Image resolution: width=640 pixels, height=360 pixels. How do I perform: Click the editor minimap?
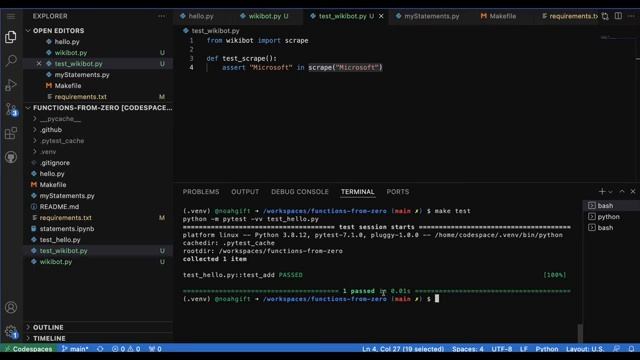(618, 38)
